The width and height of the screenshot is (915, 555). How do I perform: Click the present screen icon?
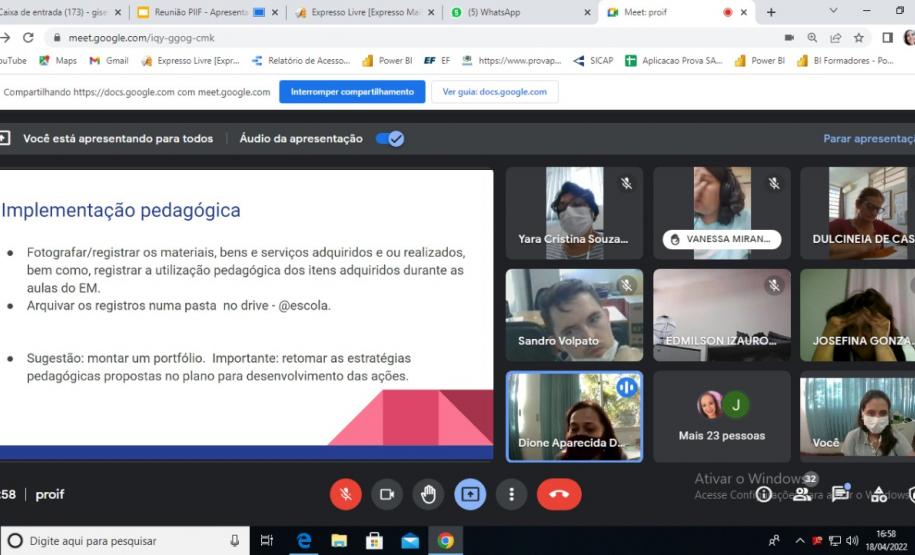point(470,494)
